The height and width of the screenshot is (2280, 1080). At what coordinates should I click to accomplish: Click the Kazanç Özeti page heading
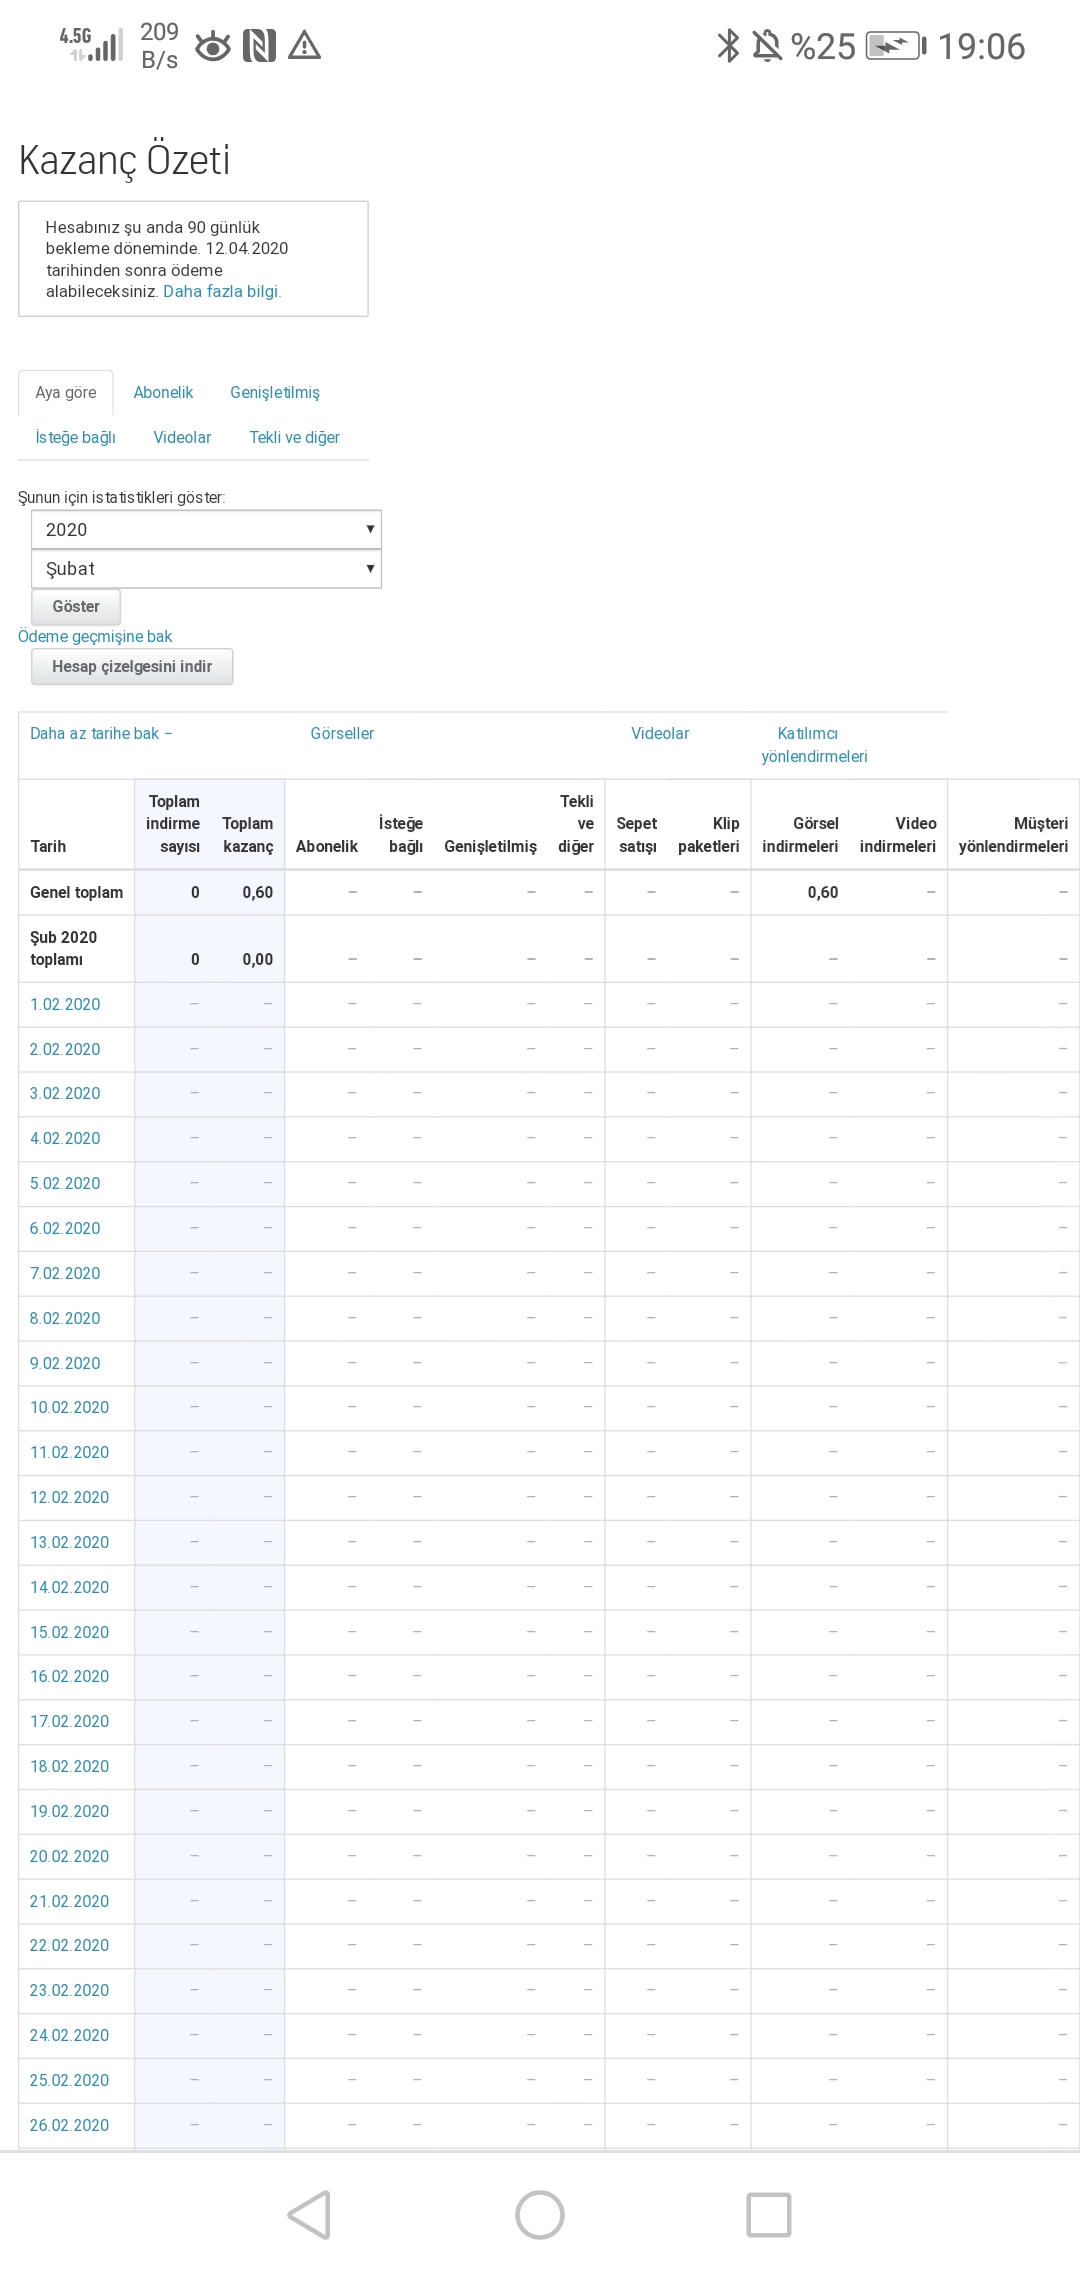coord(124,160)
